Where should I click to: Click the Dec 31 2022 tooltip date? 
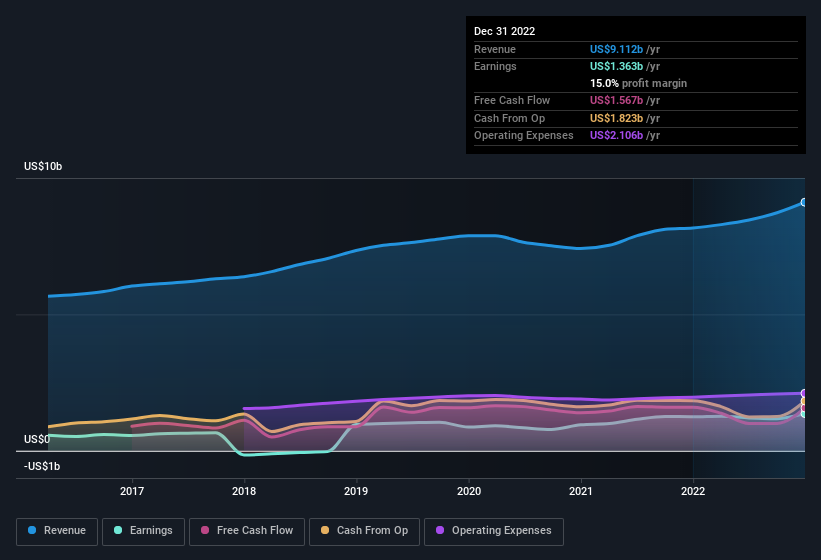coord(504,31)
